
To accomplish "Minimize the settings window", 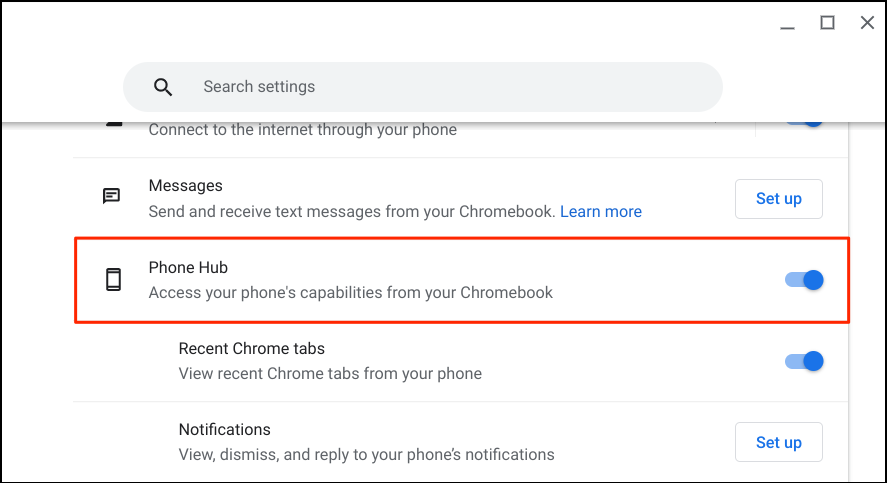I will coord(786,23).
